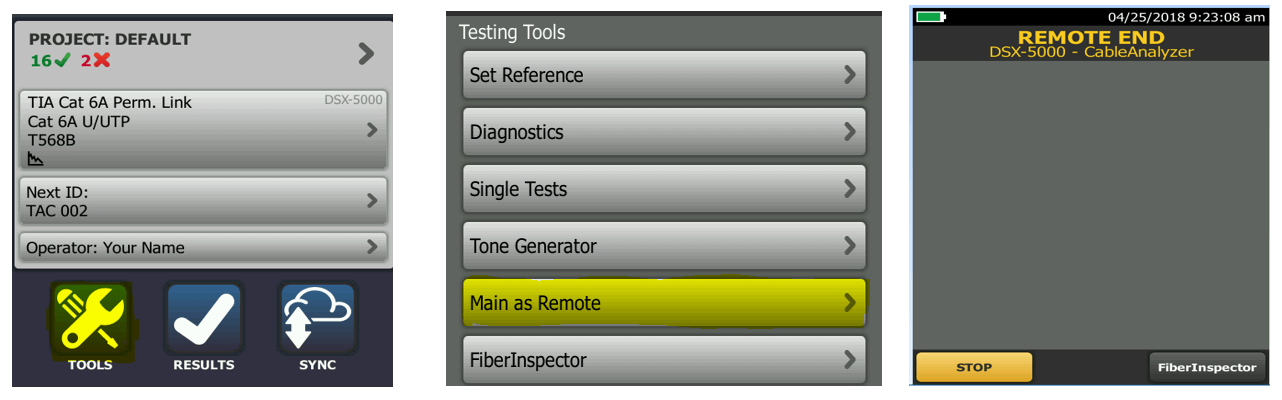Click the green battery indicator icon
1282x400 pixels.
point(930,17)
